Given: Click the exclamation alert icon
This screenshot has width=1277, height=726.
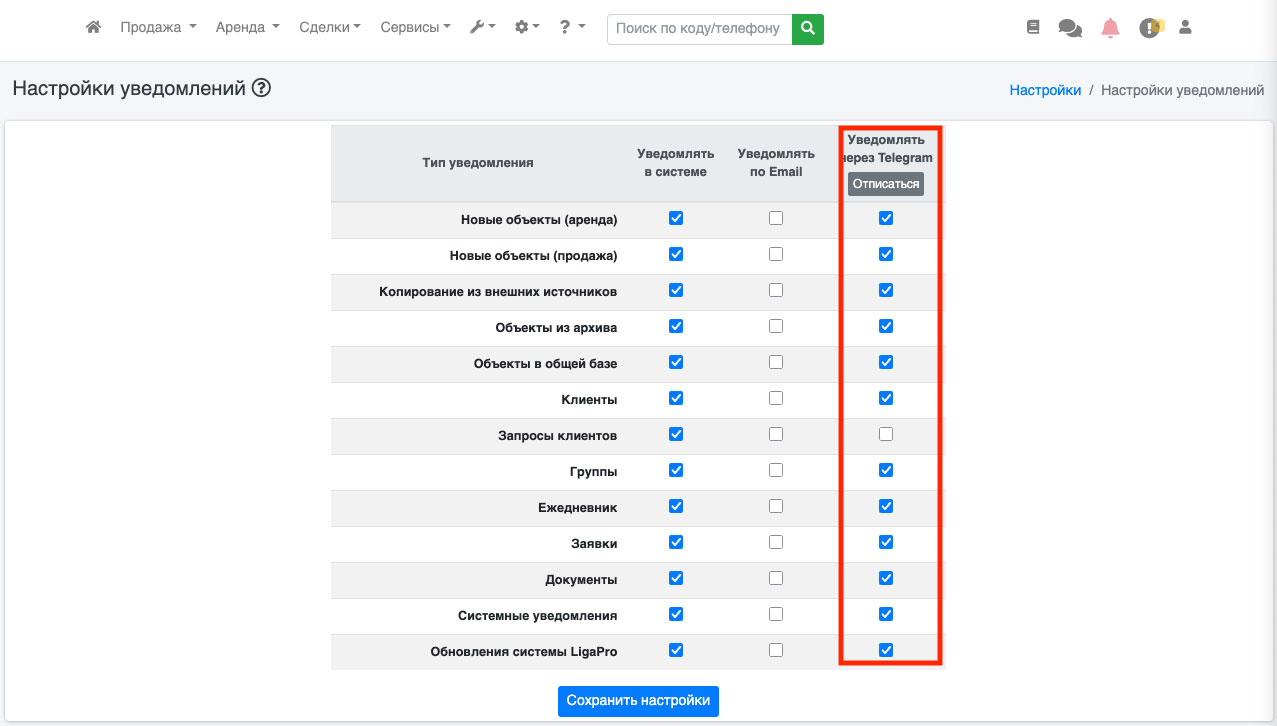Looking at the screenshot, I should (x=1150, y=29).
